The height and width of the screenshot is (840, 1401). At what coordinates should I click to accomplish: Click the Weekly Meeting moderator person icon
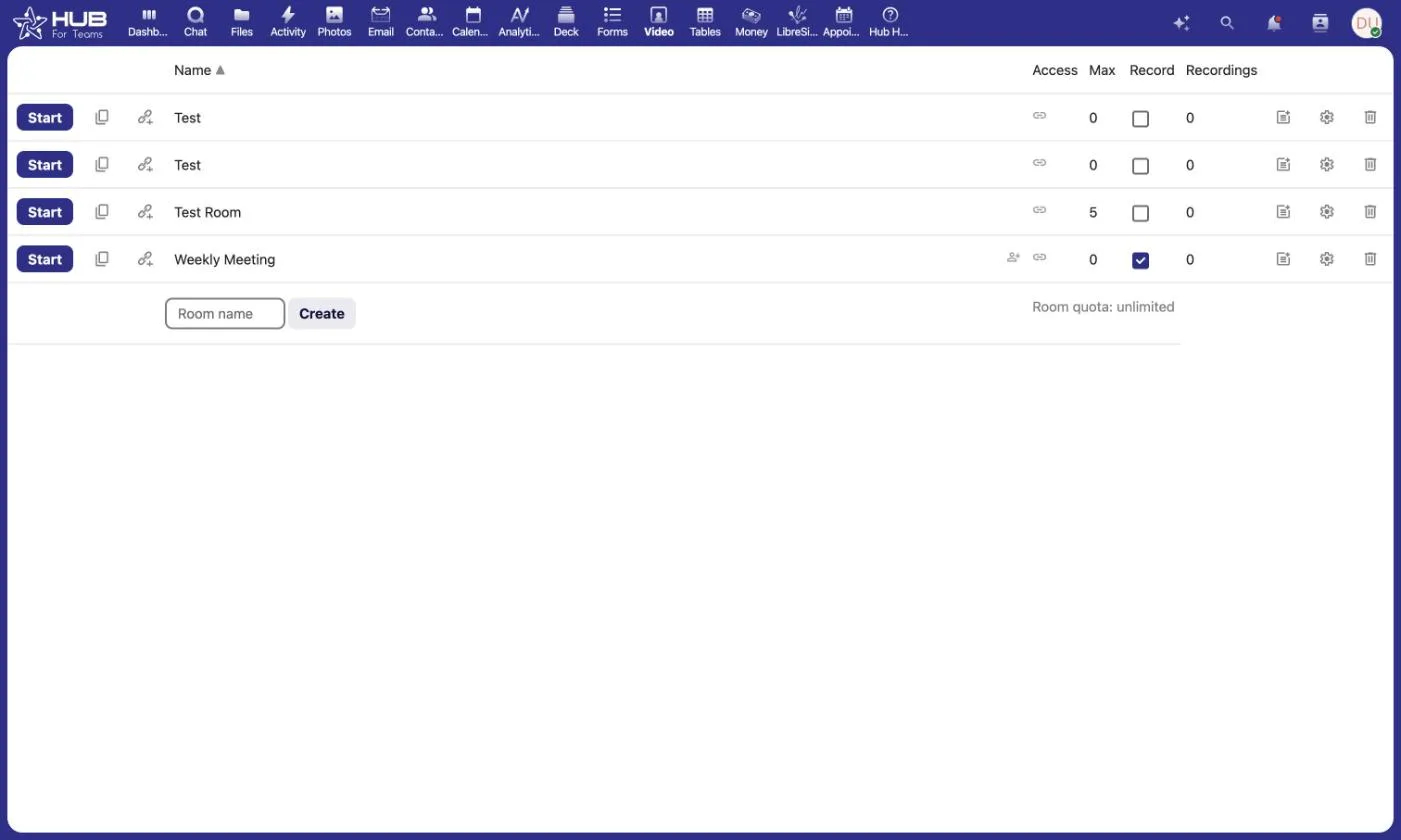(1013, 257)
